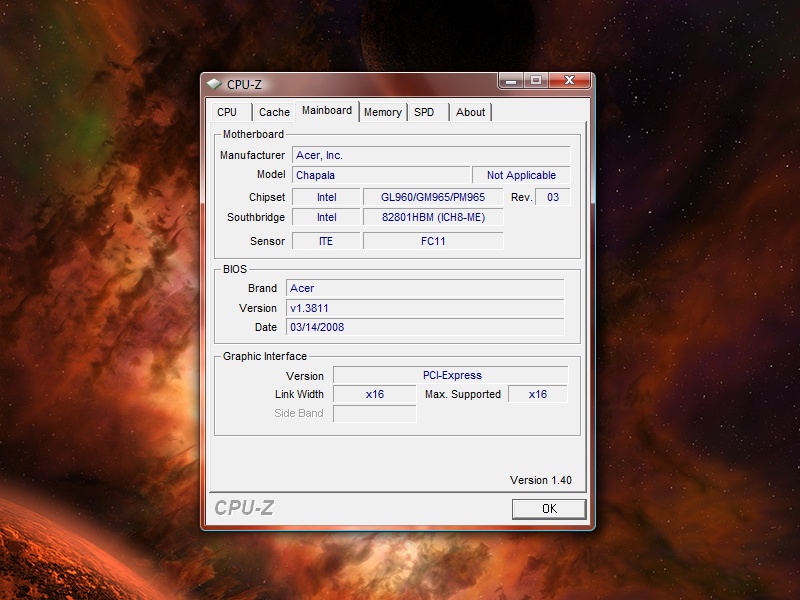Open the Memory tab
This screenshot has height=600, width=800.
click(x=383, y=112)
